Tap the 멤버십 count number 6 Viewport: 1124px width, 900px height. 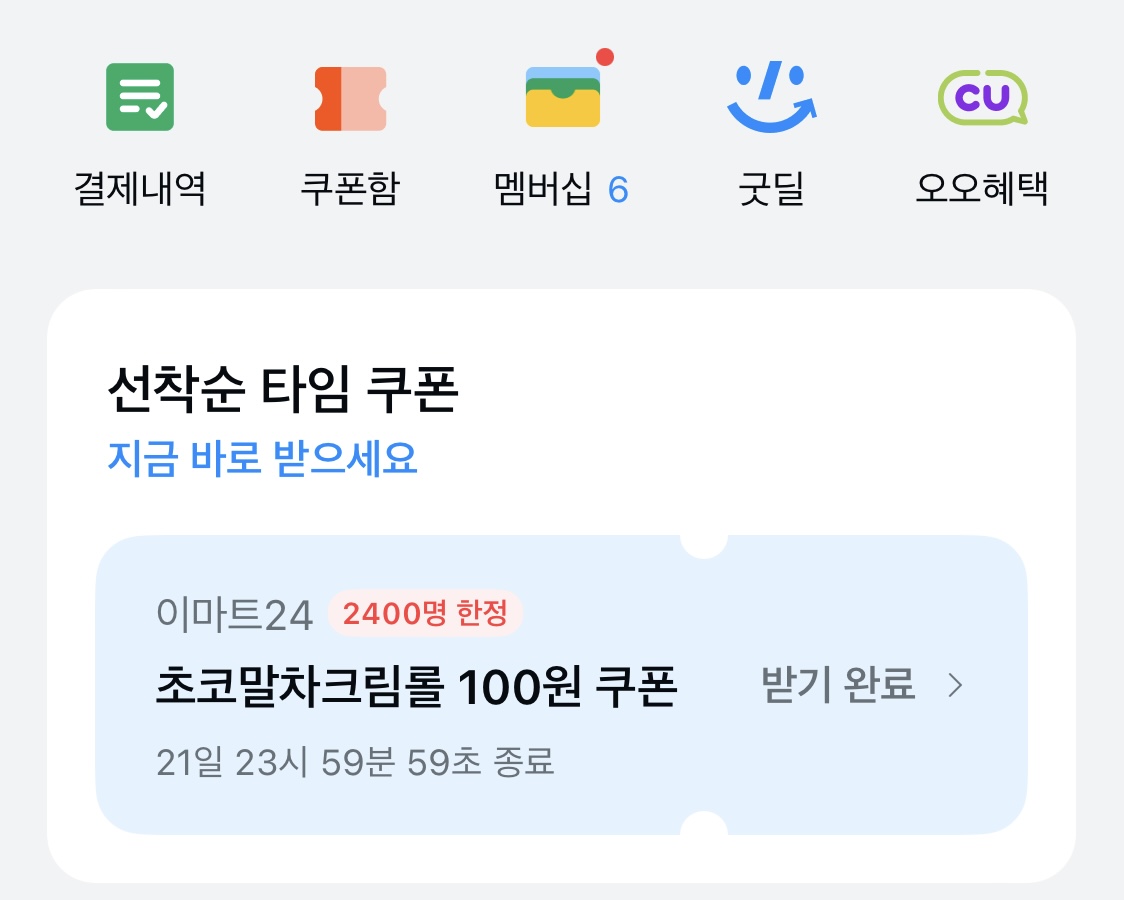coord(618,191)
